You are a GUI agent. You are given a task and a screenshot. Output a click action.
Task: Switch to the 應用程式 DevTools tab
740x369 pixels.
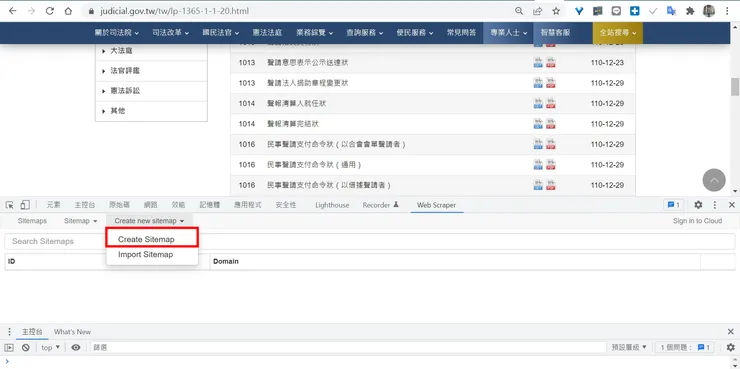[x=248, y=205]
